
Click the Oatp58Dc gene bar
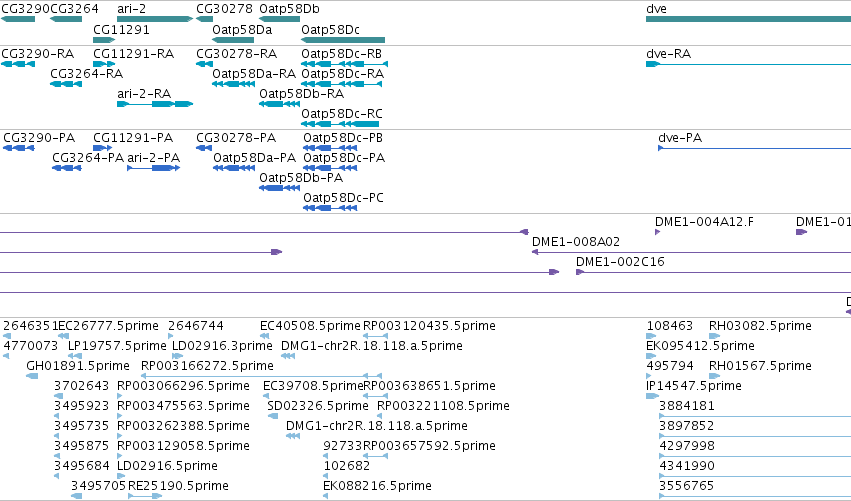[x=343, y=40]
